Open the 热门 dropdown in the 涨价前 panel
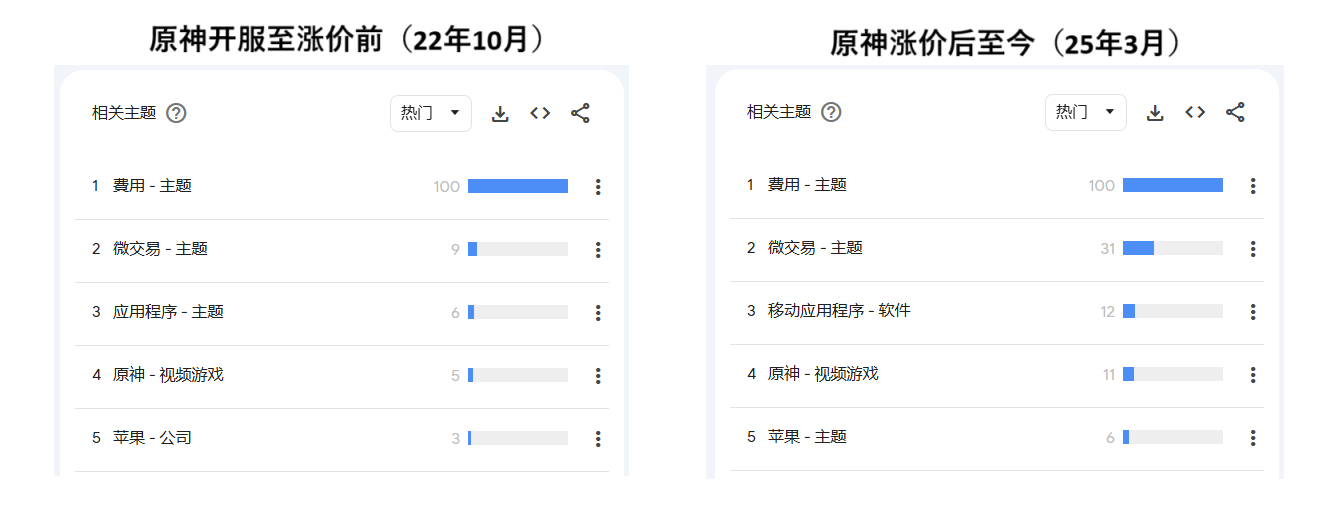 click(x=431, y=113)
